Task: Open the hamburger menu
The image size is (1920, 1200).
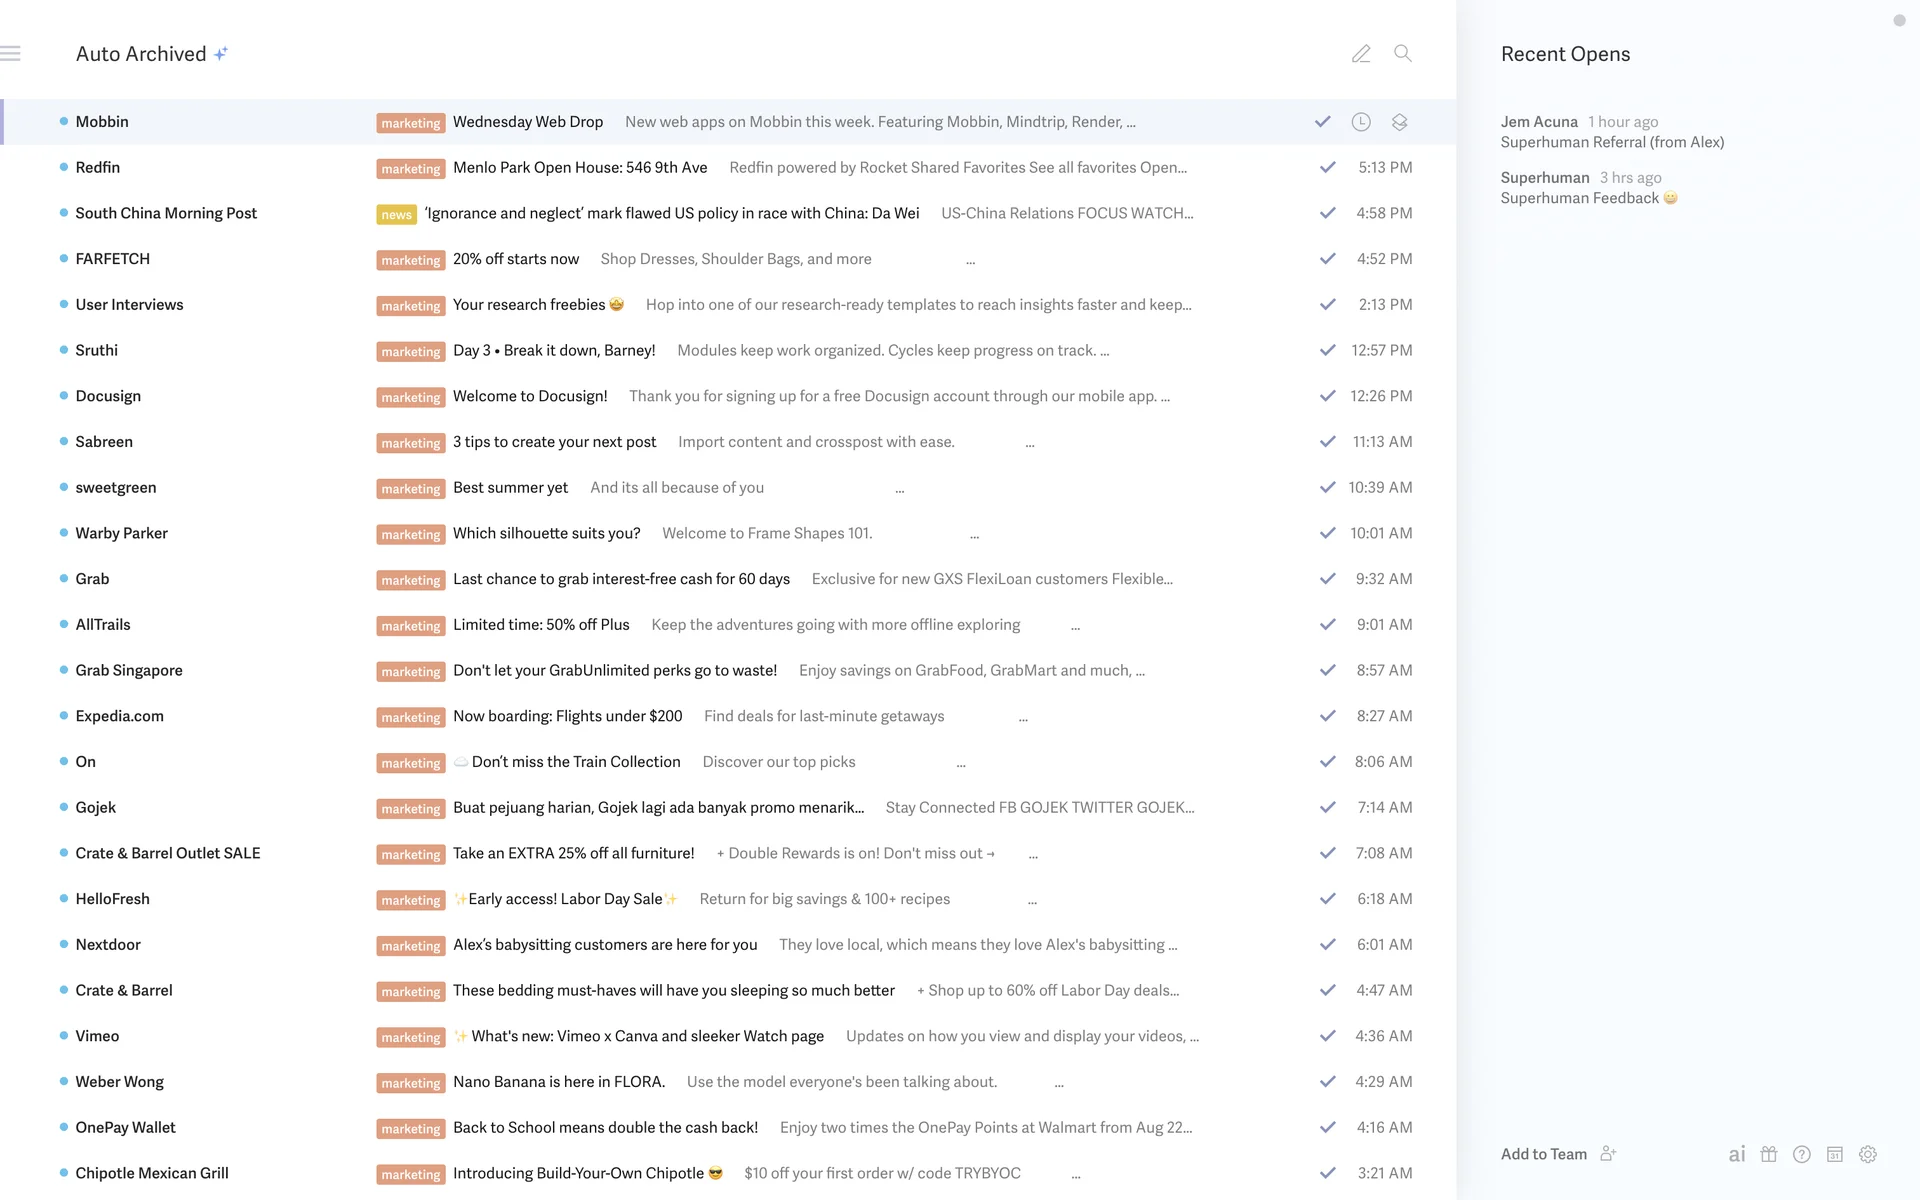Action: pyautogui.click(x=11, y=54)
